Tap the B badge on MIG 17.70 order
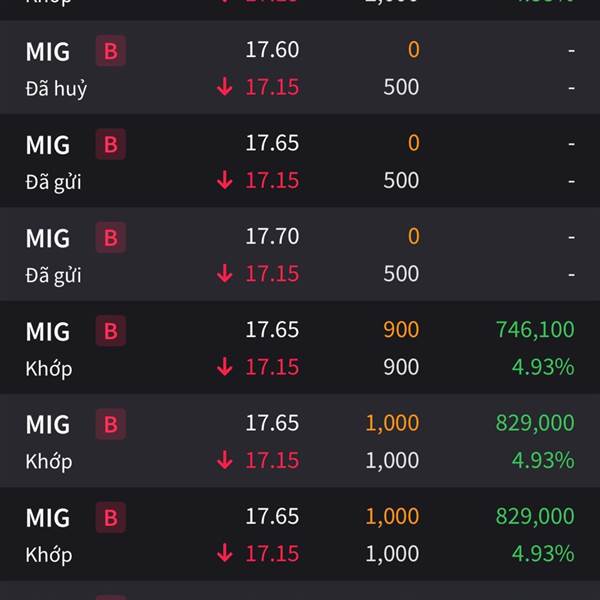 coord(111,237)
